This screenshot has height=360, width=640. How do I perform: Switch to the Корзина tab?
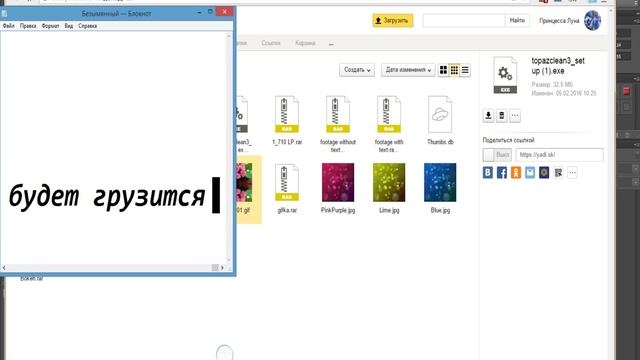click(x=305, y=43)
